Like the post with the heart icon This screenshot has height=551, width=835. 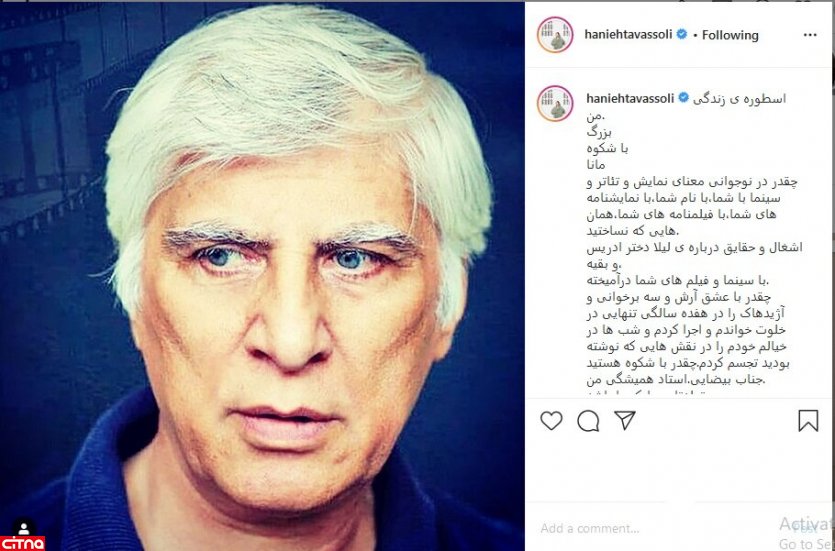551,421
